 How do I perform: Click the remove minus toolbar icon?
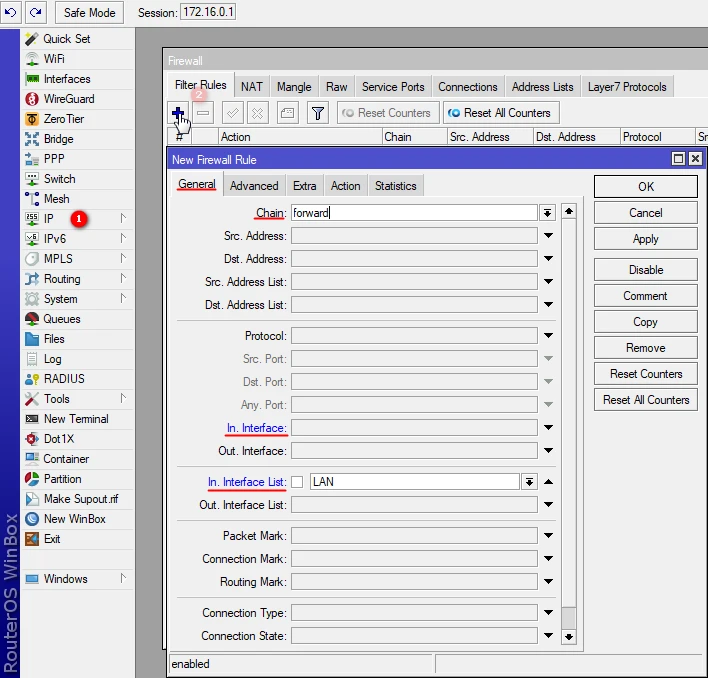[x=203, y=113]
